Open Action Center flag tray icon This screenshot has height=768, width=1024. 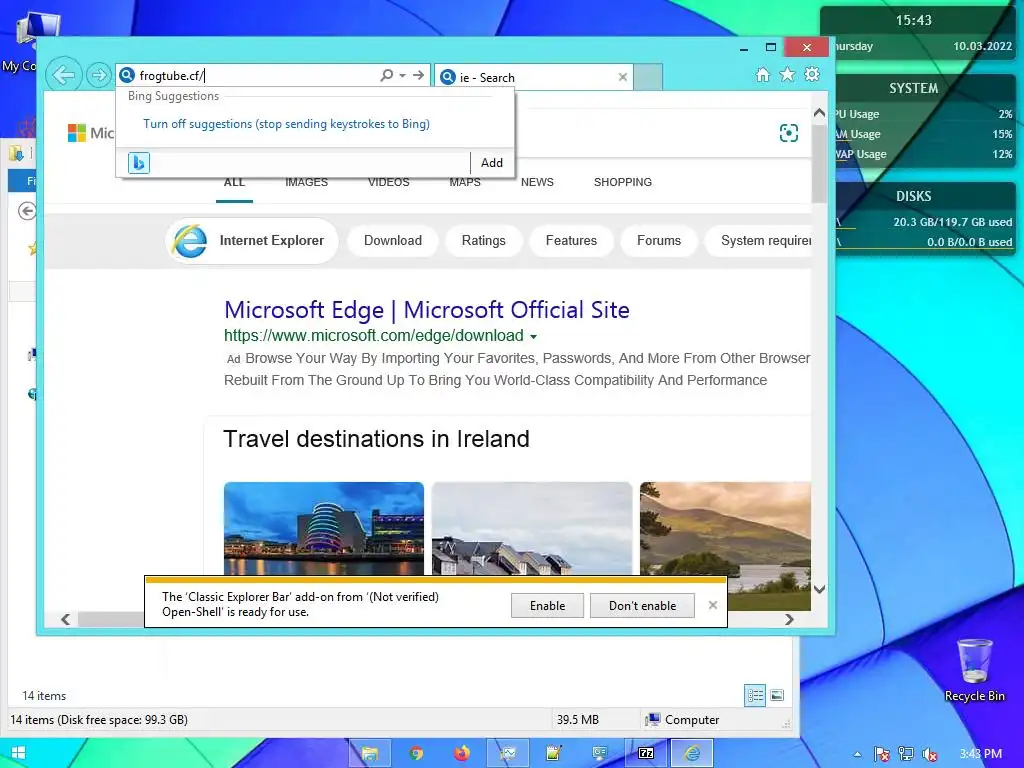coord(882,754)
